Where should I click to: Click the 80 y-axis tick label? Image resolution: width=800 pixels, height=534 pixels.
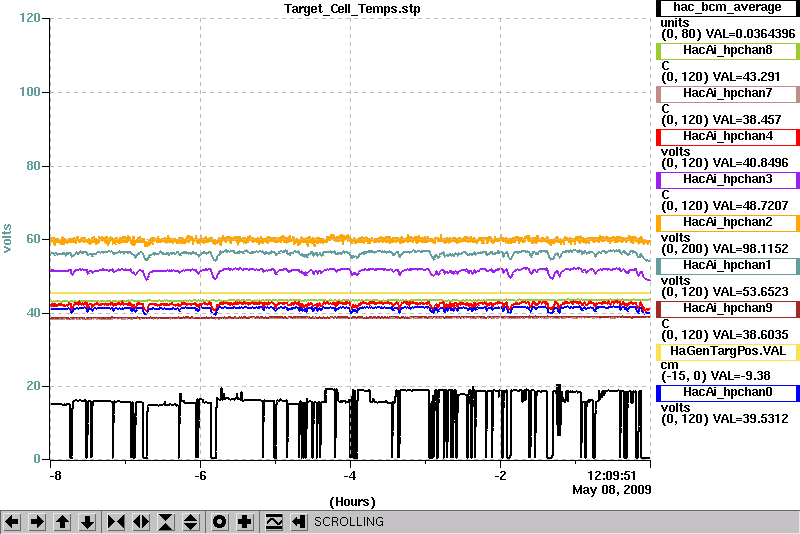pyautogui.click(x=34, y=166)
